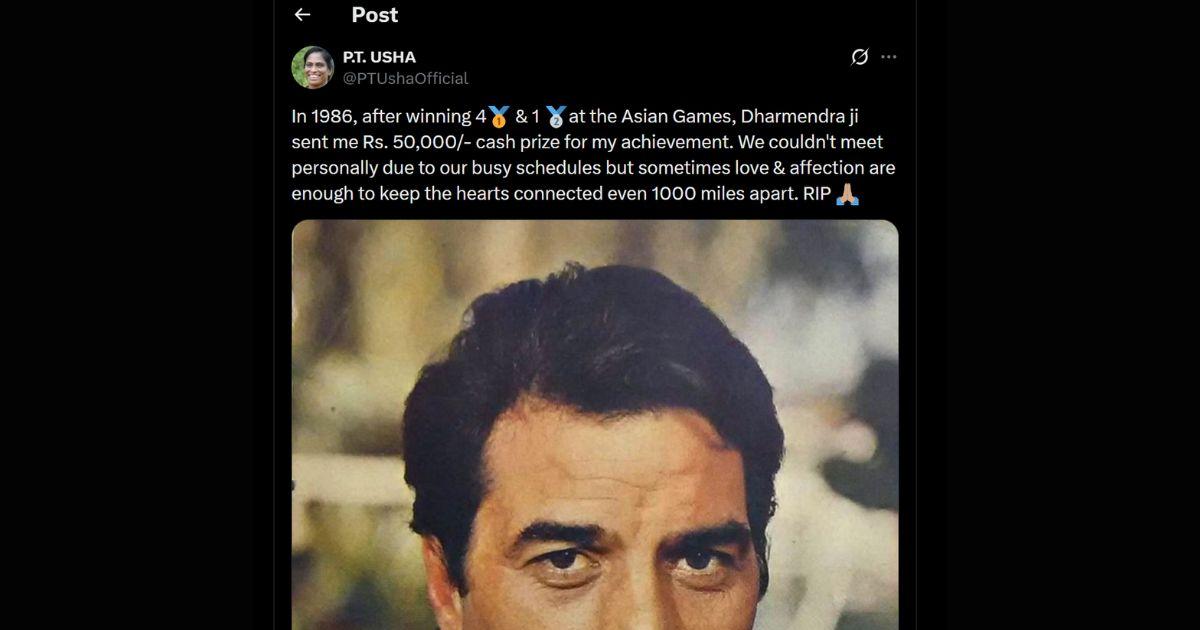Viewport: 1200px width, 630px height.
Task: Go back using the left arrow
Action: pos(302,15)
